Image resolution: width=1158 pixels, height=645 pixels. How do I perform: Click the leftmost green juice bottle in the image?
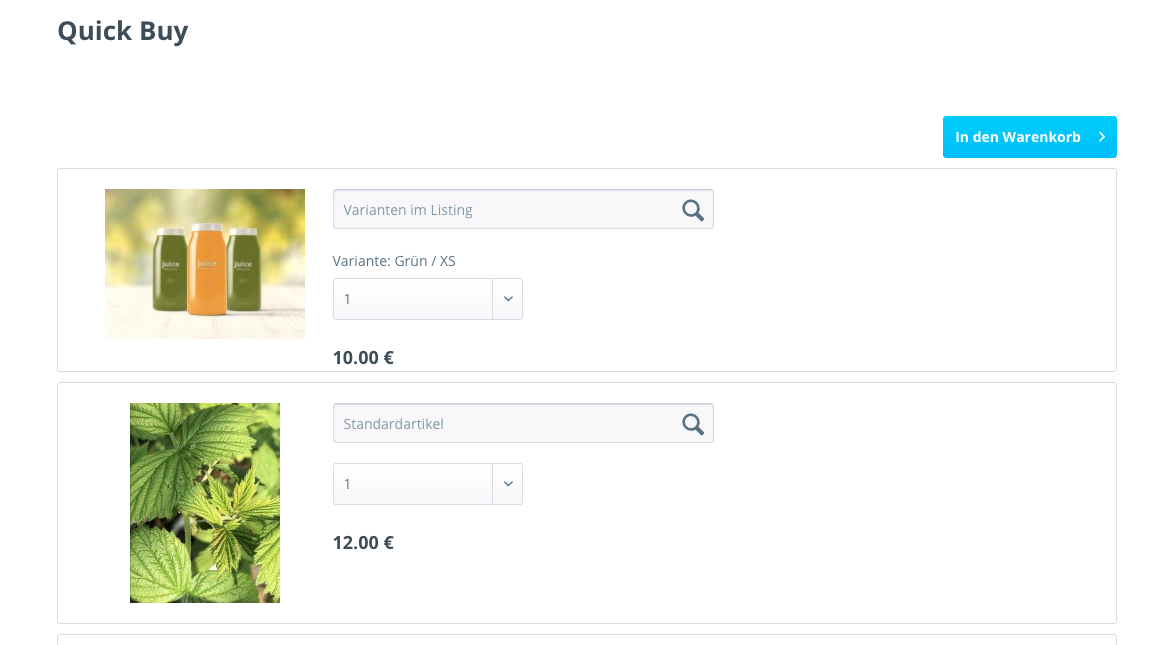[168, 270]
